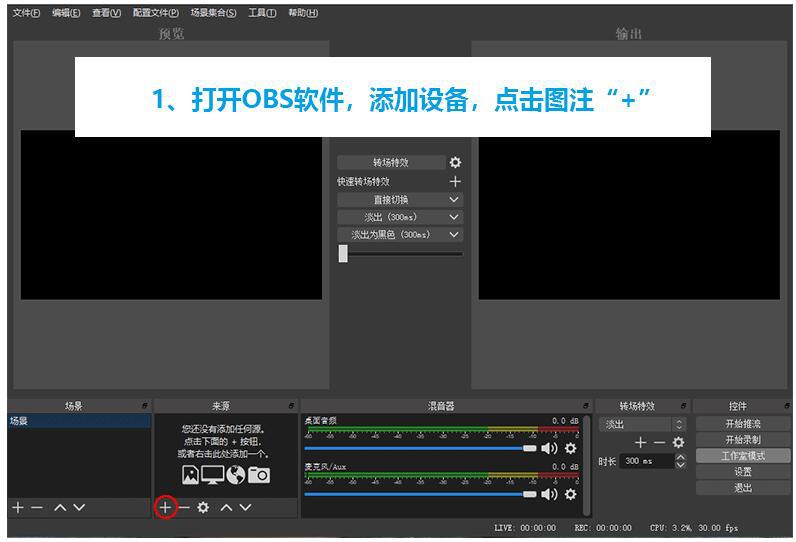Move scene up arrow in Scenes panel

coord(60,507)
